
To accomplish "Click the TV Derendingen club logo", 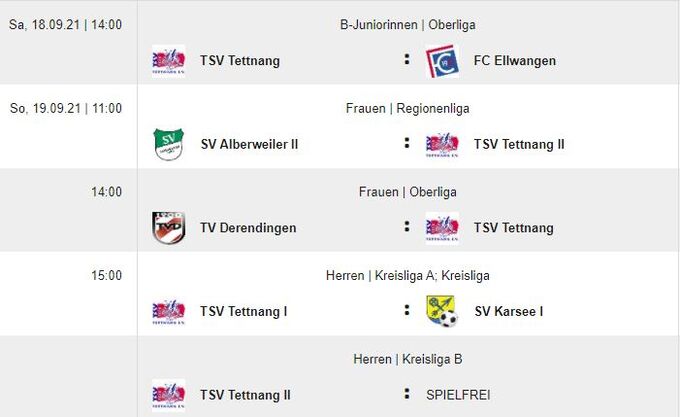I will [x=167, y=228].
